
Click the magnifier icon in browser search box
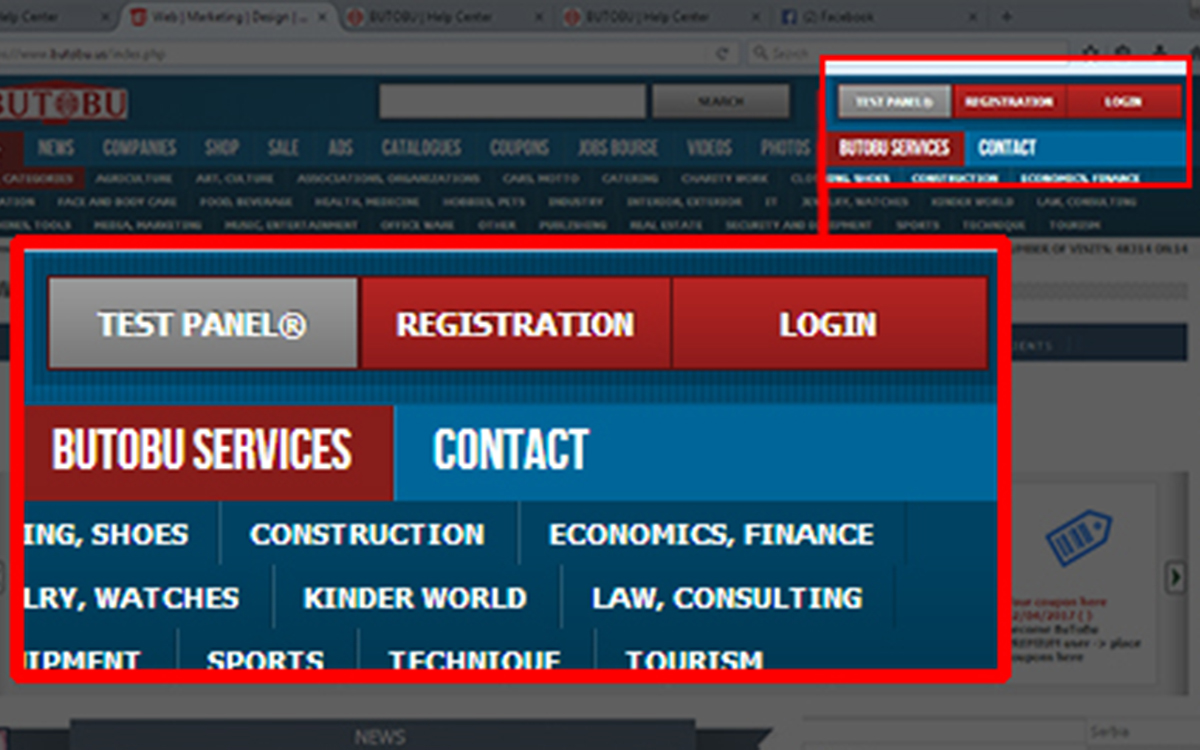[x=761, y=53]
